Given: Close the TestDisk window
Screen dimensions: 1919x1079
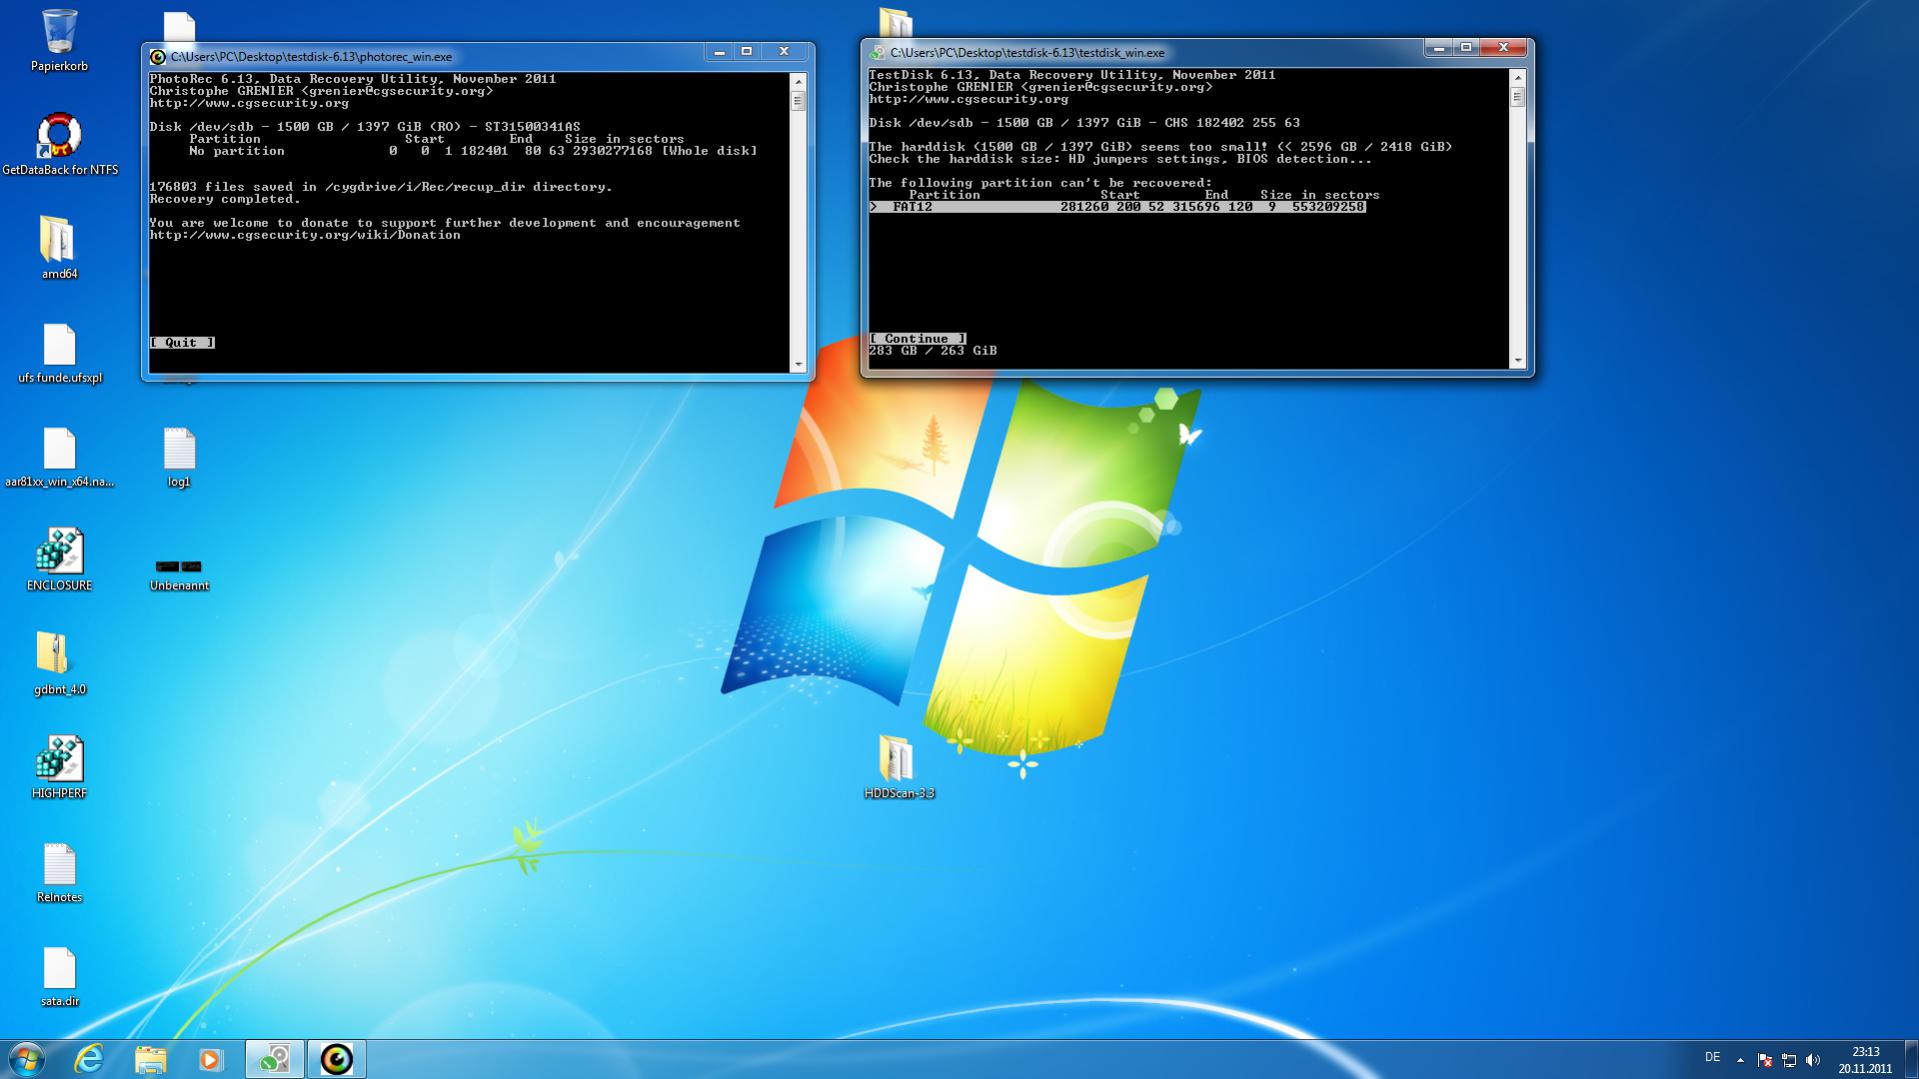Looking at the screenshot, I should point(1503,47).
